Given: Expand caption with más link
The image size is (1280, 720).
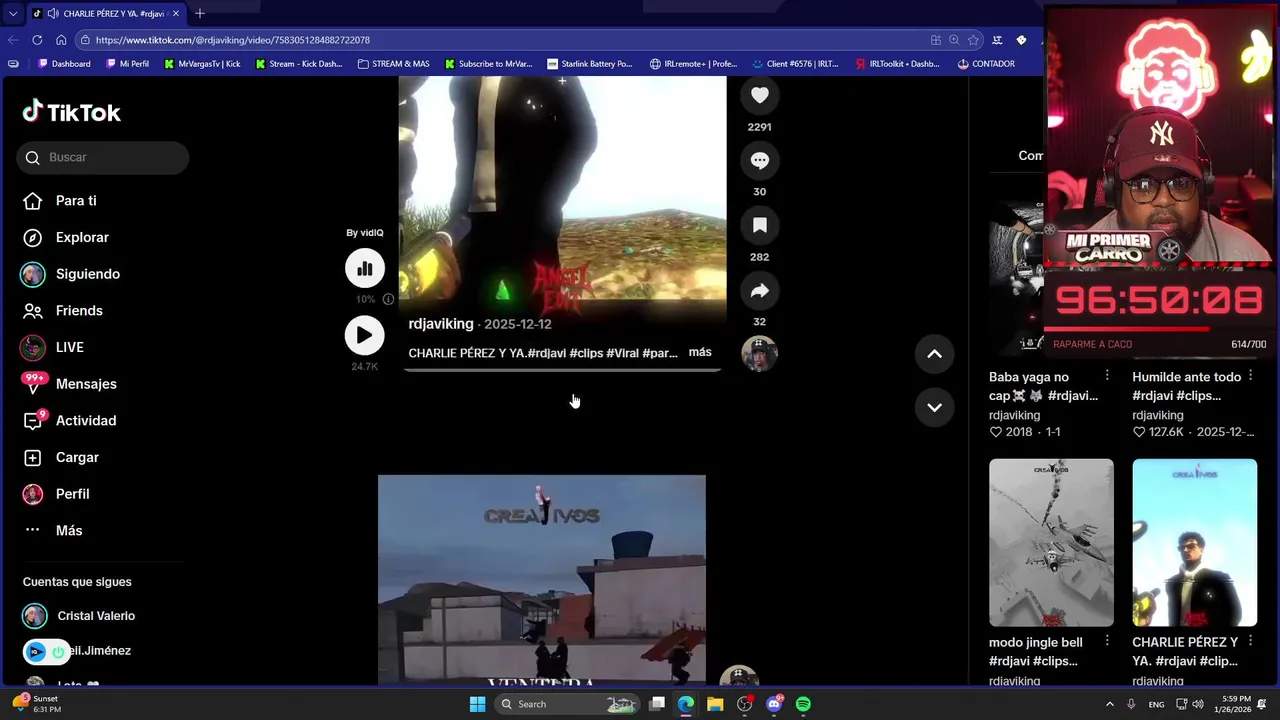Looking at the screenshot, I should tap(700, 352).
